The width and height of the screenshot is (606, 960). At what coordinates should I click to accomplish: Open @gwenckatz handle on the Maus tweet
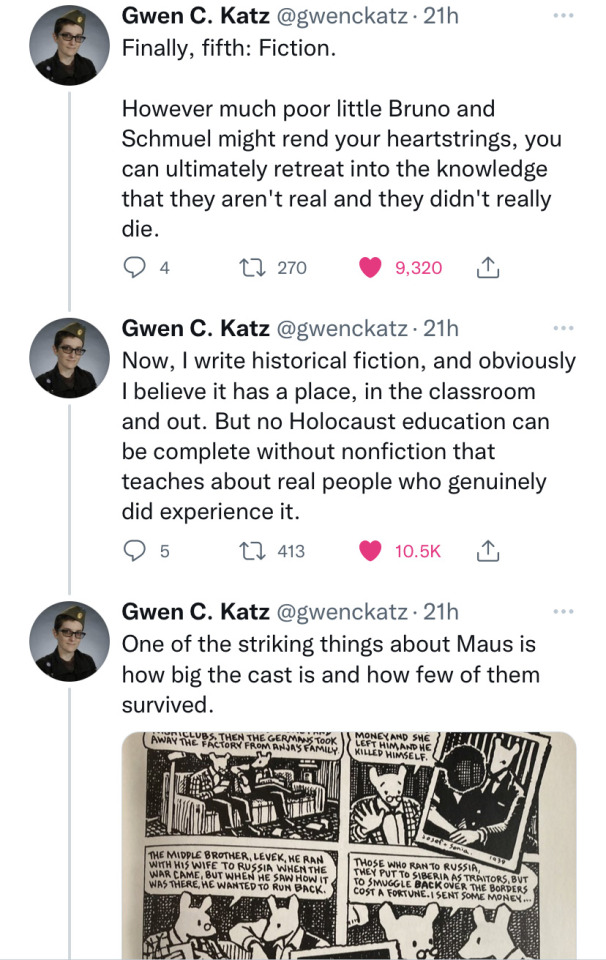338,610
